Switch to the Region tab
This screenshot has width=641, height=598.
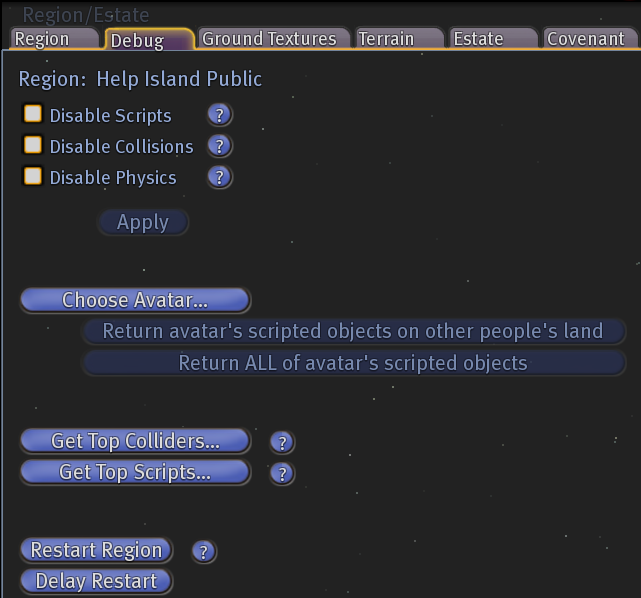pos(54,39)
